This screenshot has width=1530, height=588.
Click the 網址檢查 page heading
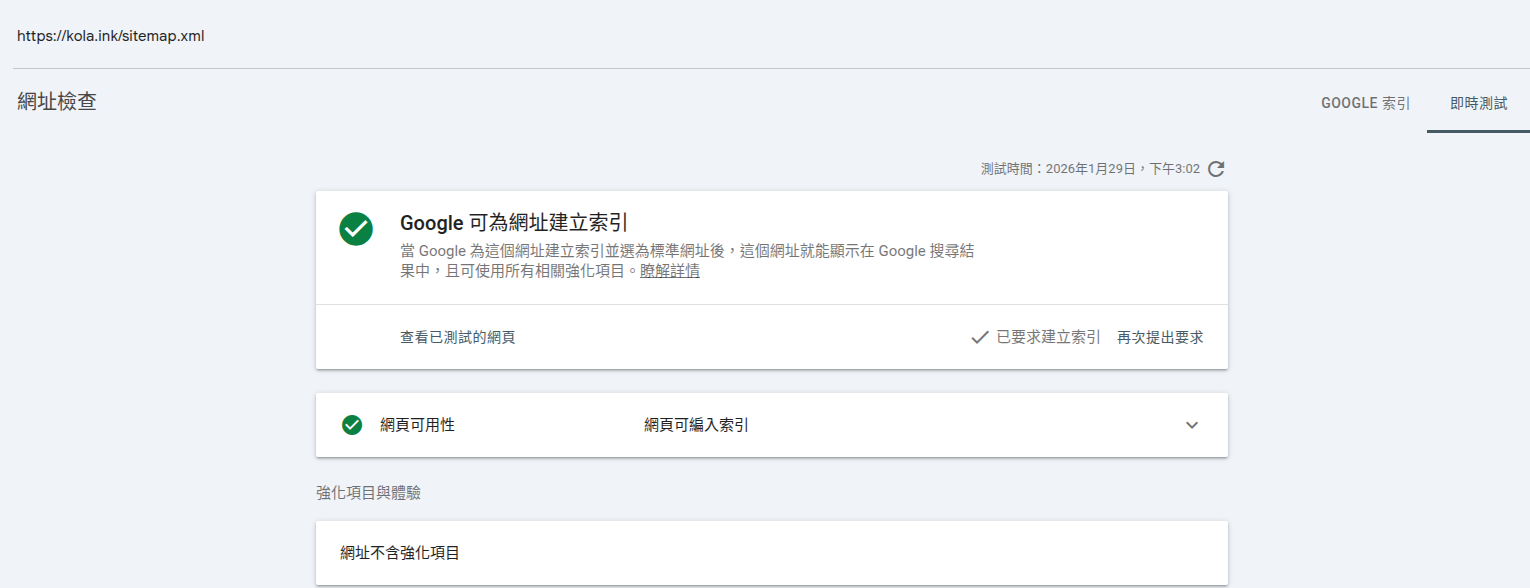[57, 101]
